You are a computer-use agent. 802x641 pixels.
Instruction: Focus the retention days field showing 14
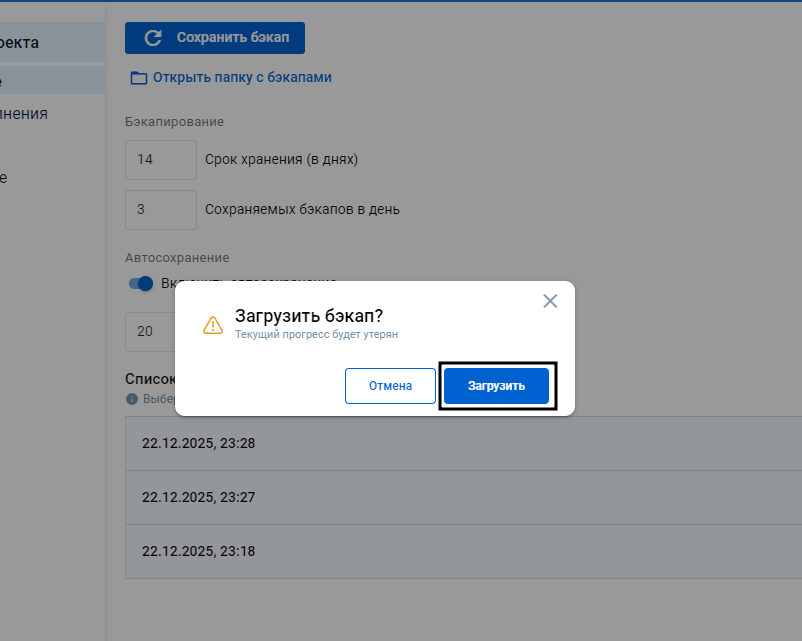[161, 160]
